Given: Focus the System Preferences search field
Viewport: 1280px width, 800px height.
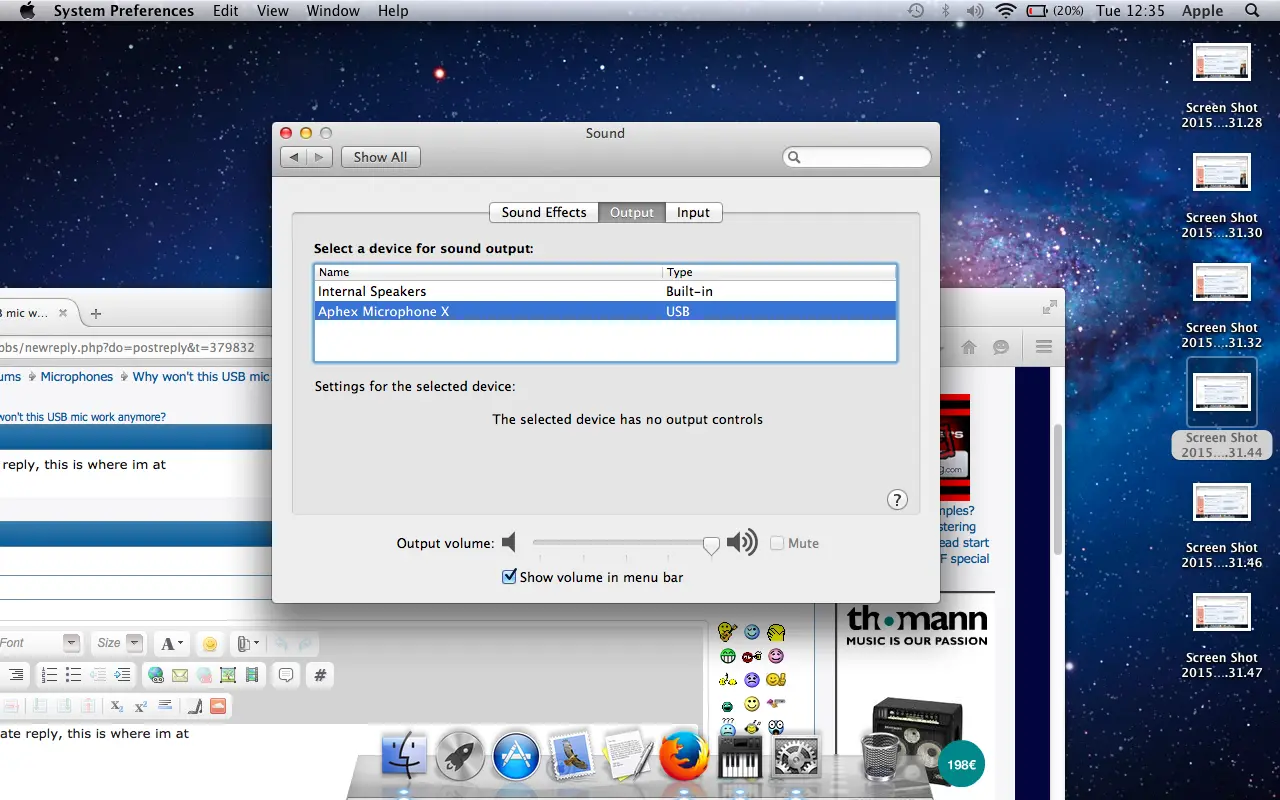Looking at the screenshot, I should 857,157.
